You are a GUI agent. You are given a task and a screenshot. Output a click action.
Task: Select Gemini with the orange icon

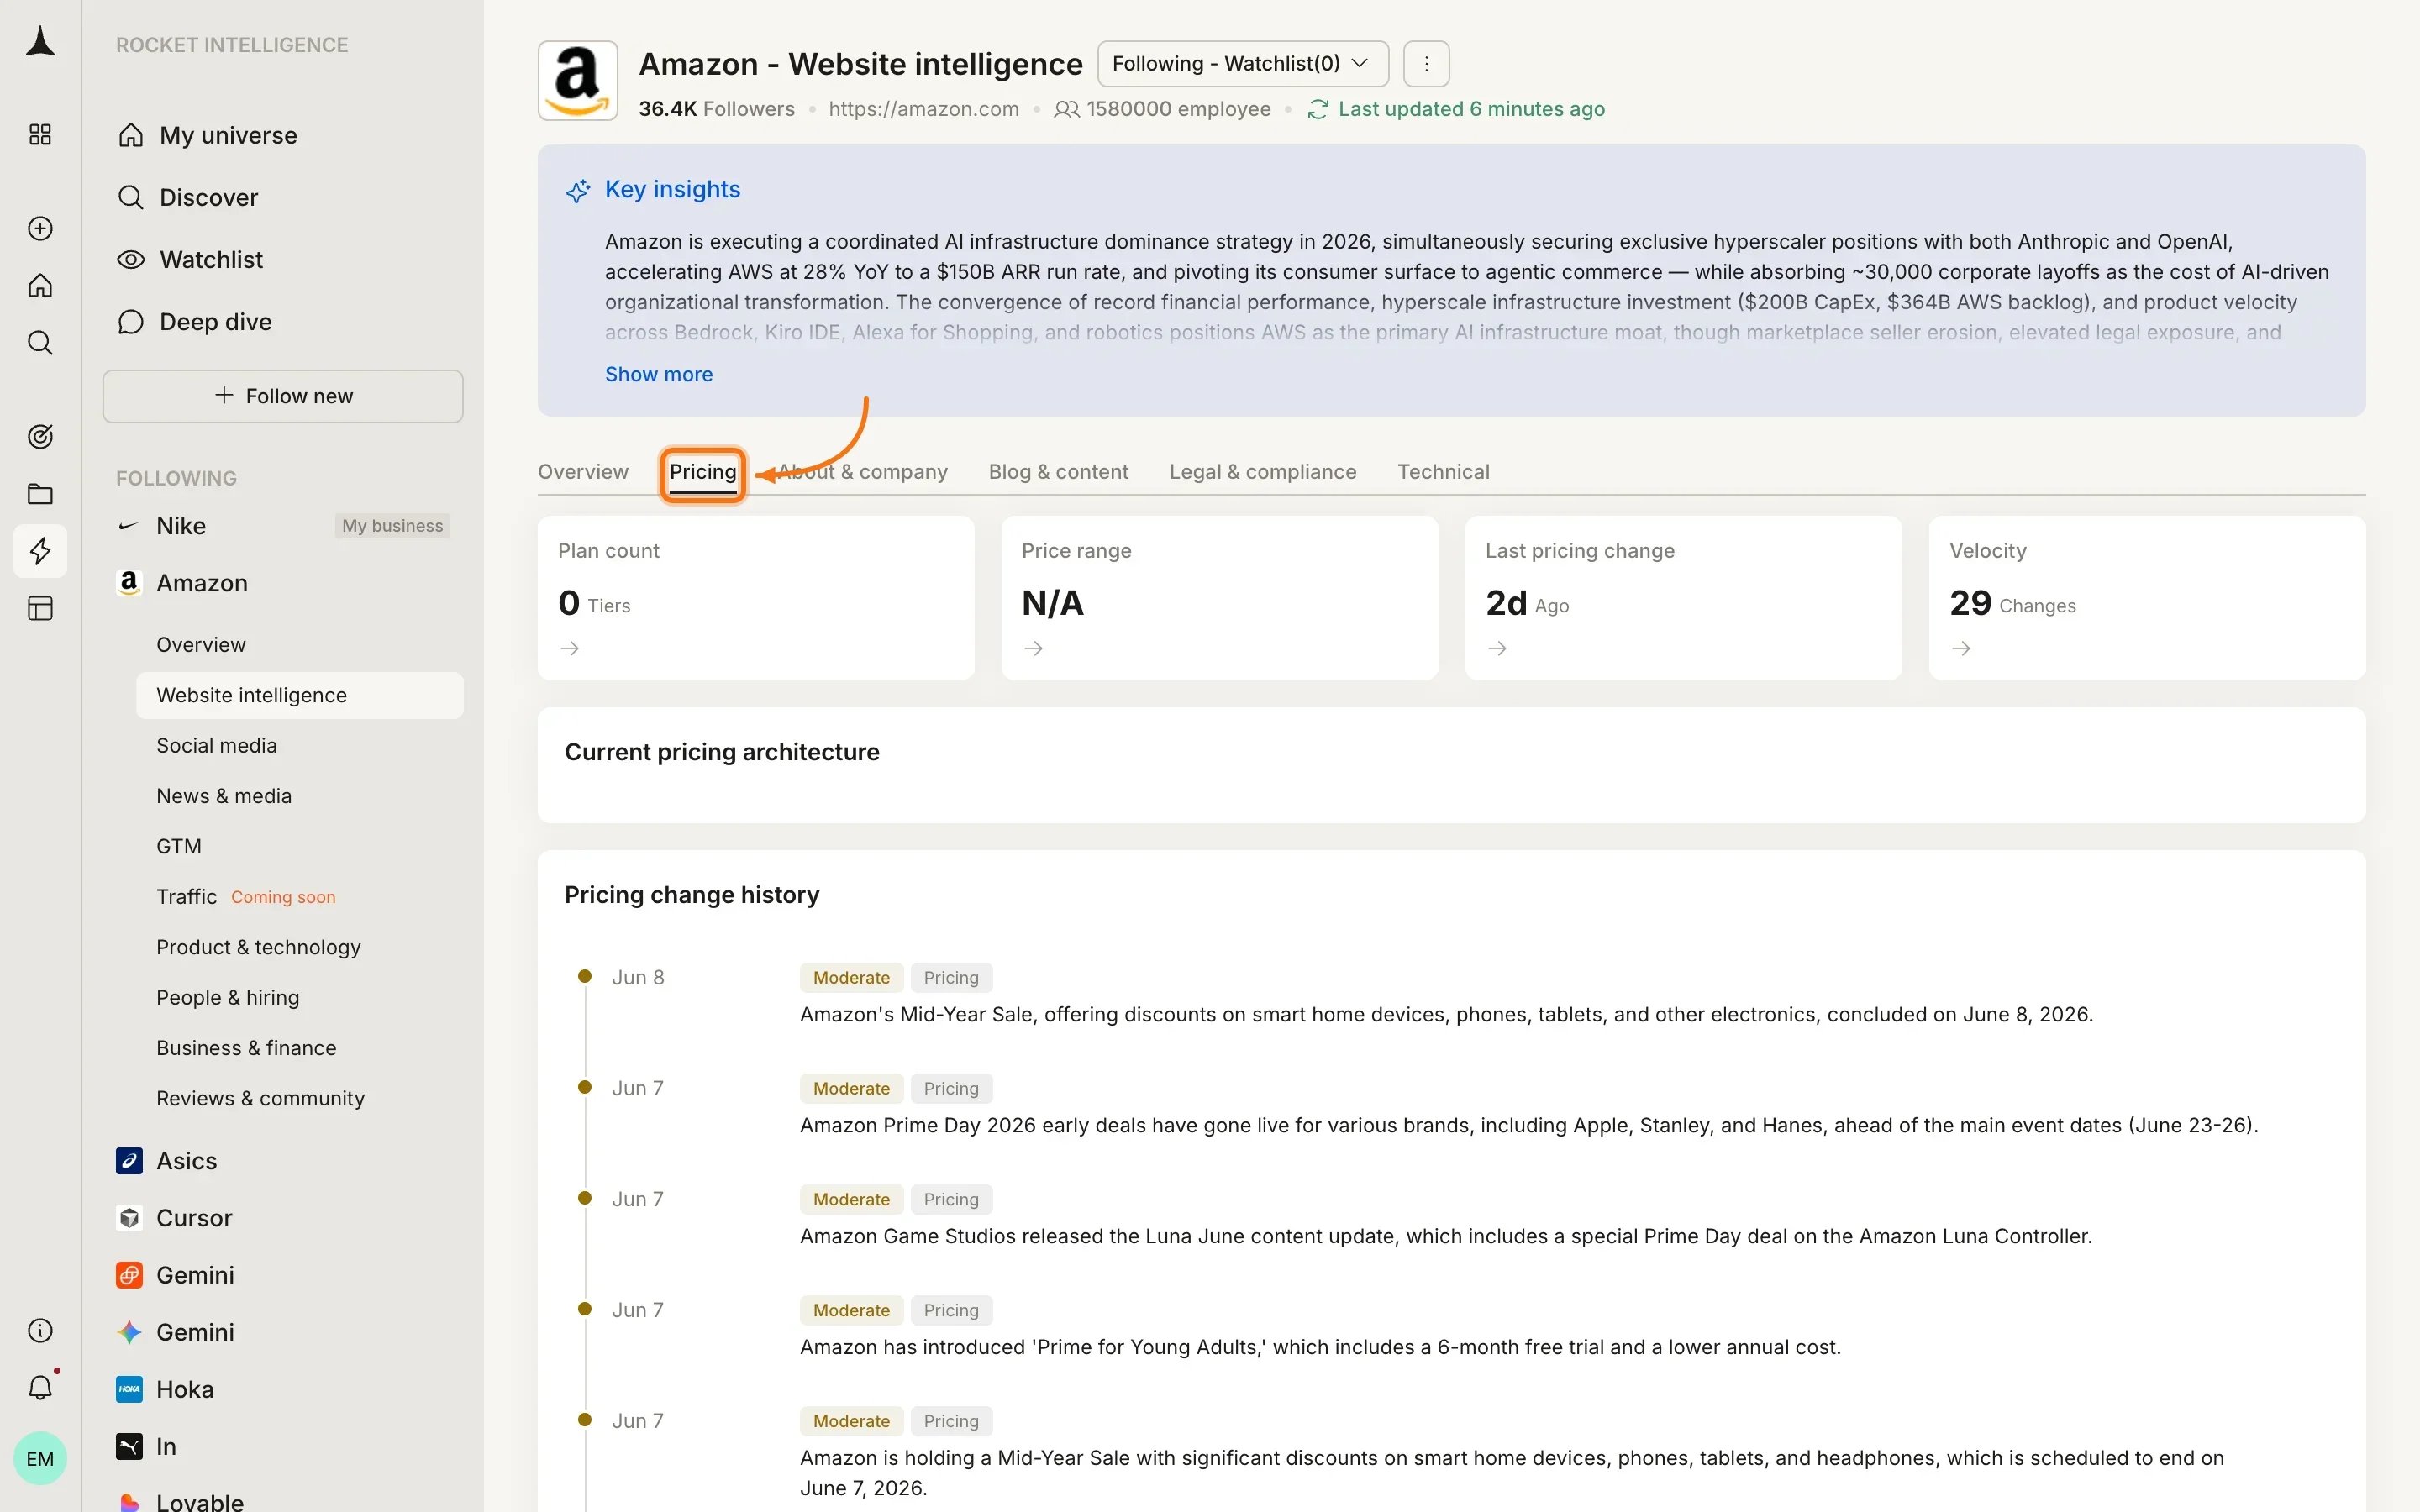pyautogui.click(x=196, y=1275)
